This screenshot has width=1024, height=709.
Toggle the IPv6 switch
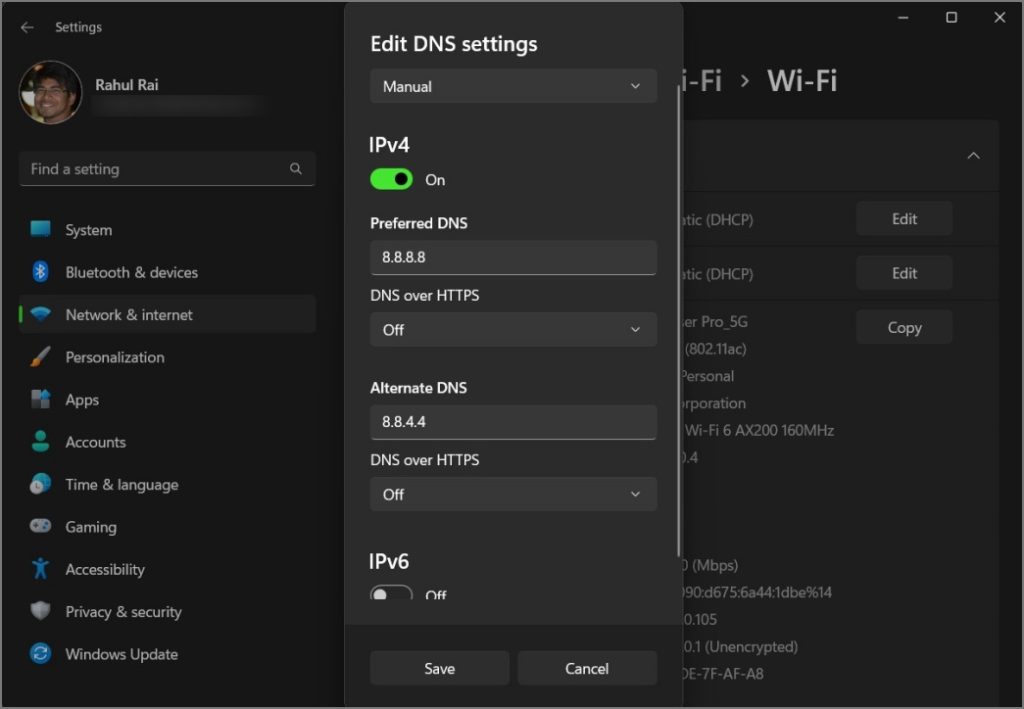pos(391,593)
